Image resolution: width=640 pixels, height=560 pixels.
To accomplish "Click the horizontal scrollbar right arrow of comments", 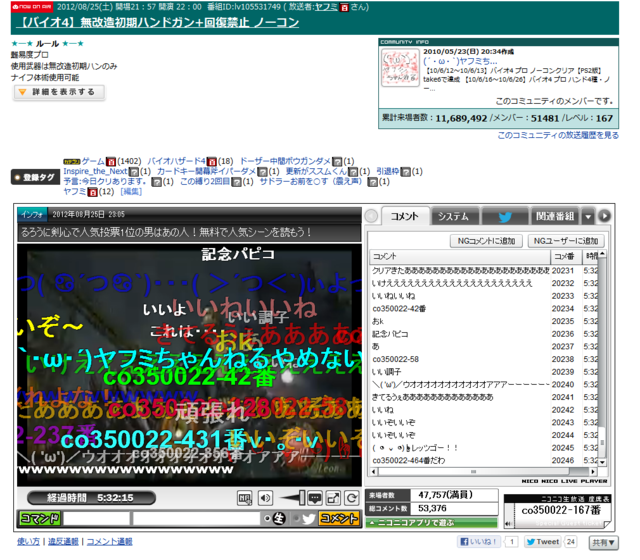I will pyautogui.click(x=593, y=472).
